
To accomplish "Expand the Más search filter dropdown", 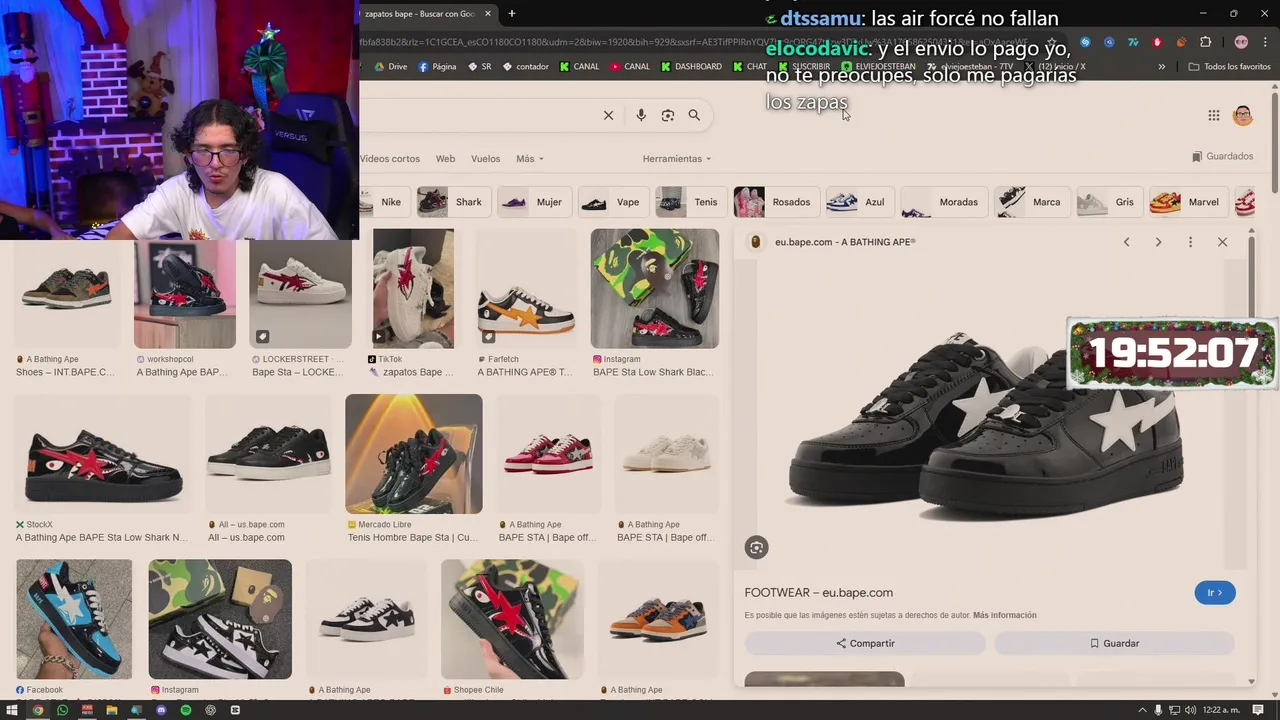I will tap(529, 159).
